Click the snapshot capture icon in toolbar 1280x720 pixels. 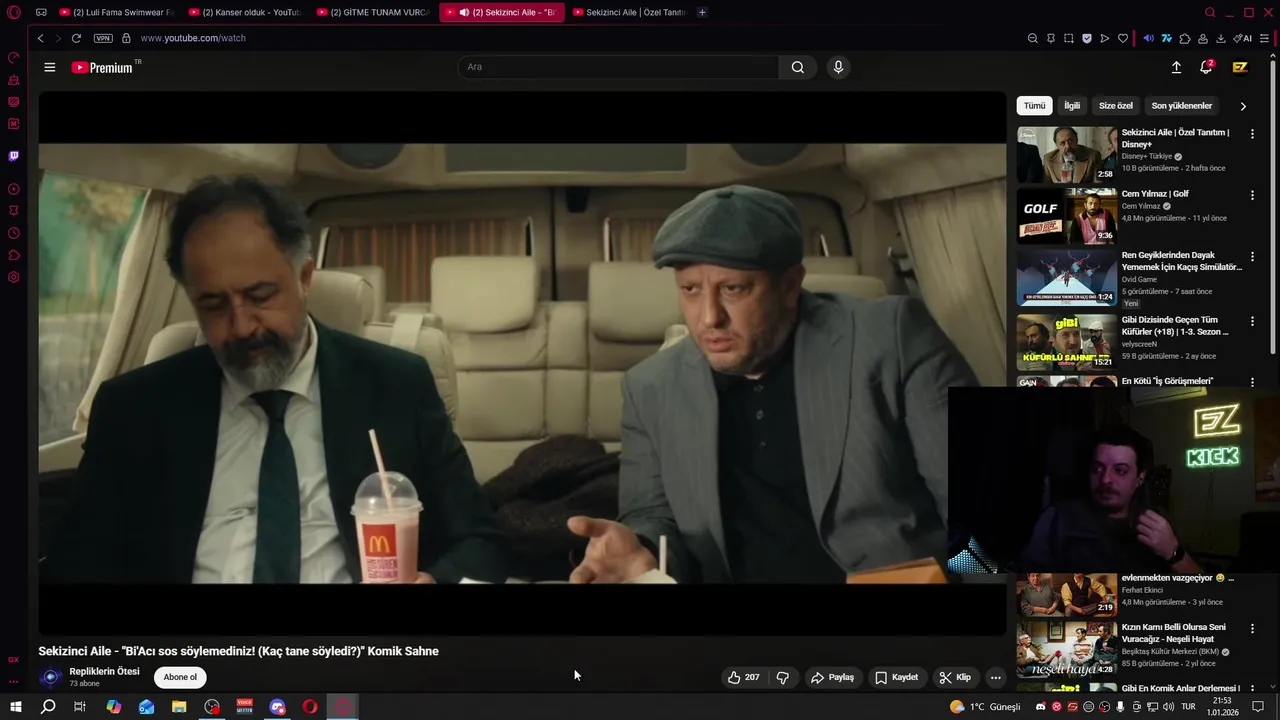click(x=1069, y=38)
